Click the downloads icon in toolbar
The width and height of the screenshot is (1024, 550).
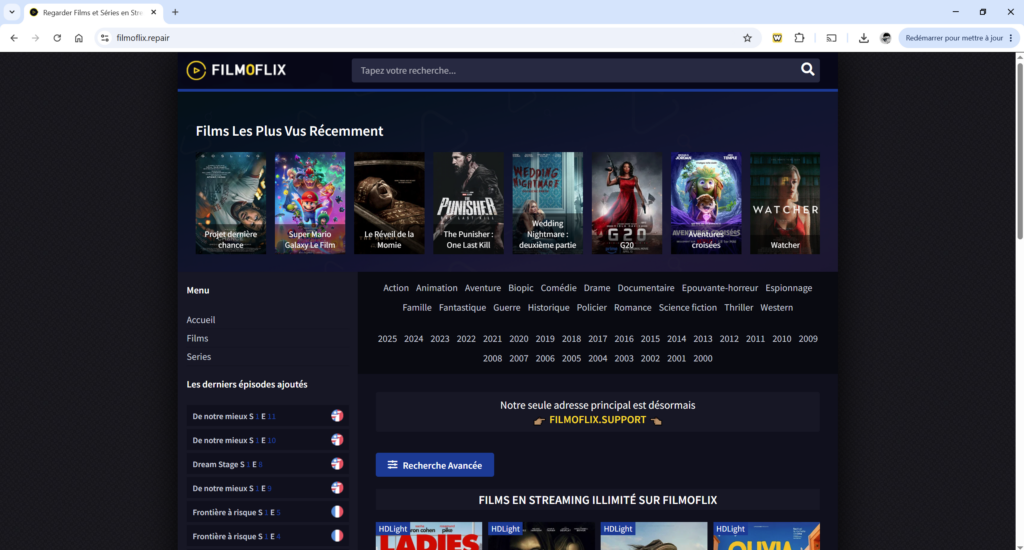click(x=863, y=38)
